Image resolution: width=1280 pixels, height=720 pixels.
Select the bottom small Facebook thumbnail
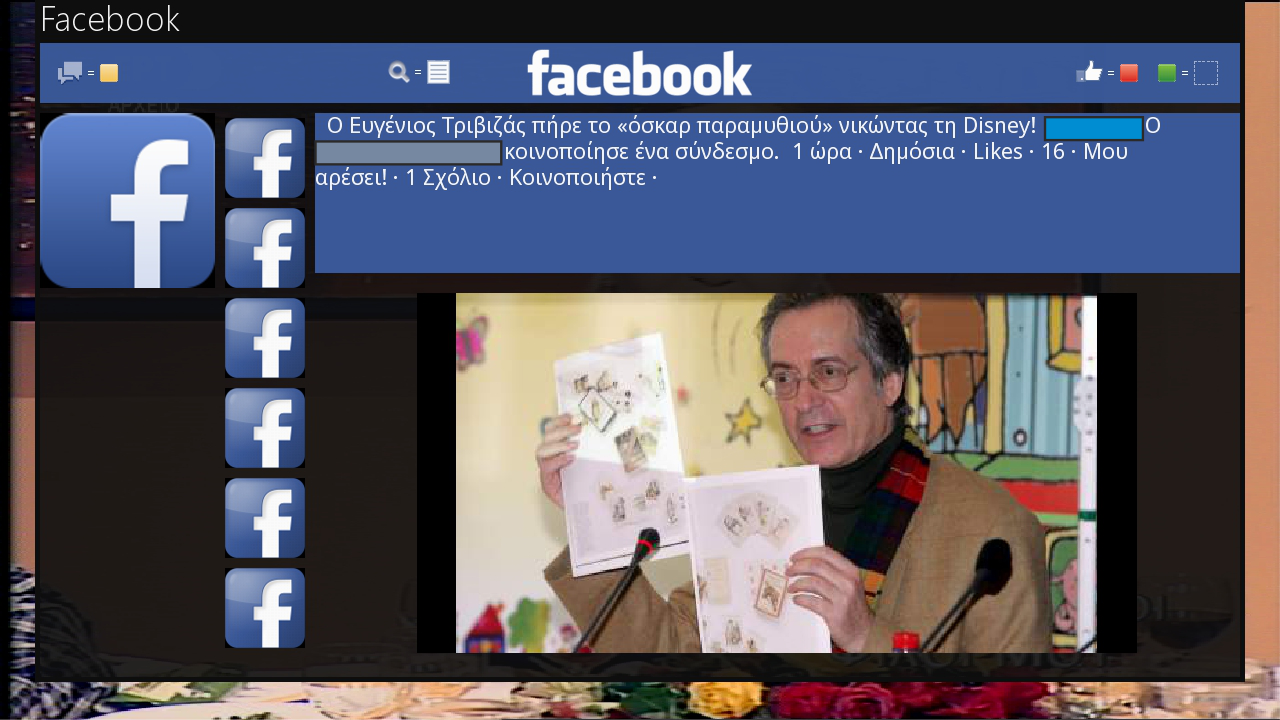[265, 608]
